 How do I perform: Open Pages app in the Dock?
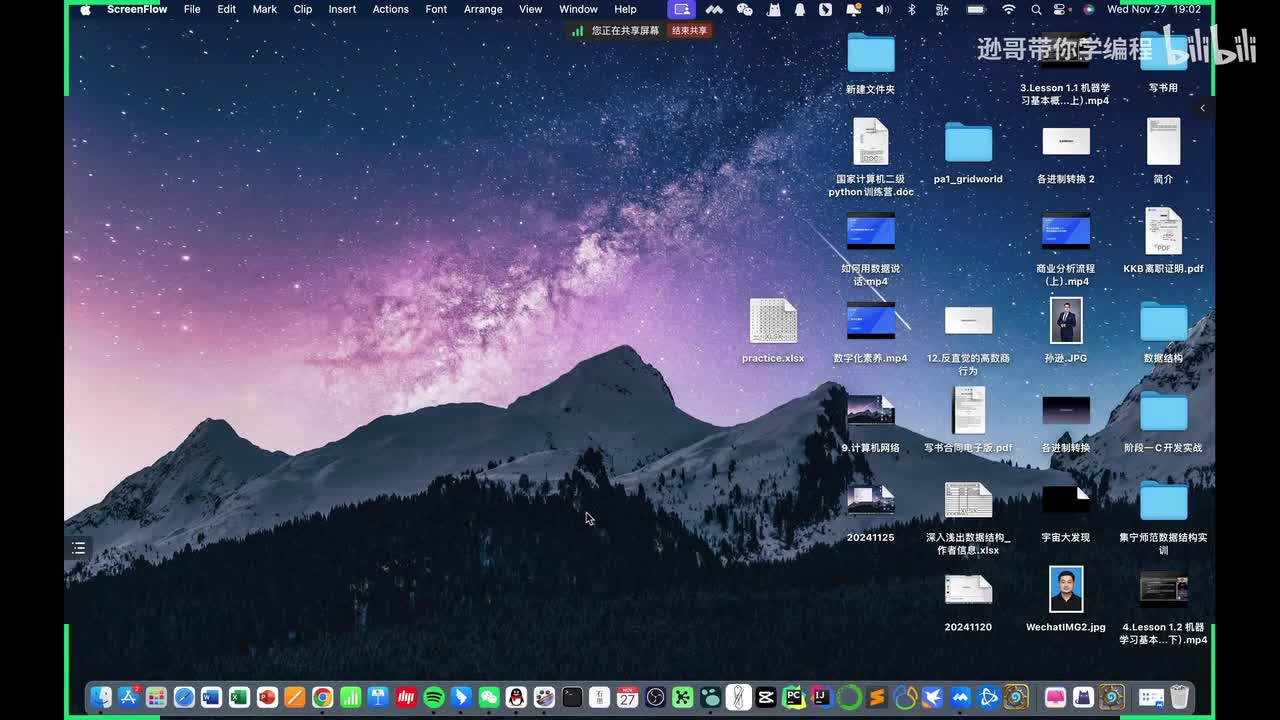coord(295,697)
